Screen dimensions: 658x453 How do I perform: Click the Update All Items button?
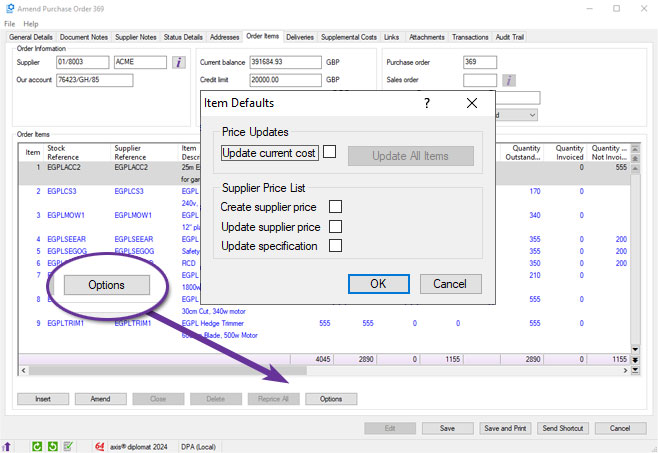(x=411, y=156)
